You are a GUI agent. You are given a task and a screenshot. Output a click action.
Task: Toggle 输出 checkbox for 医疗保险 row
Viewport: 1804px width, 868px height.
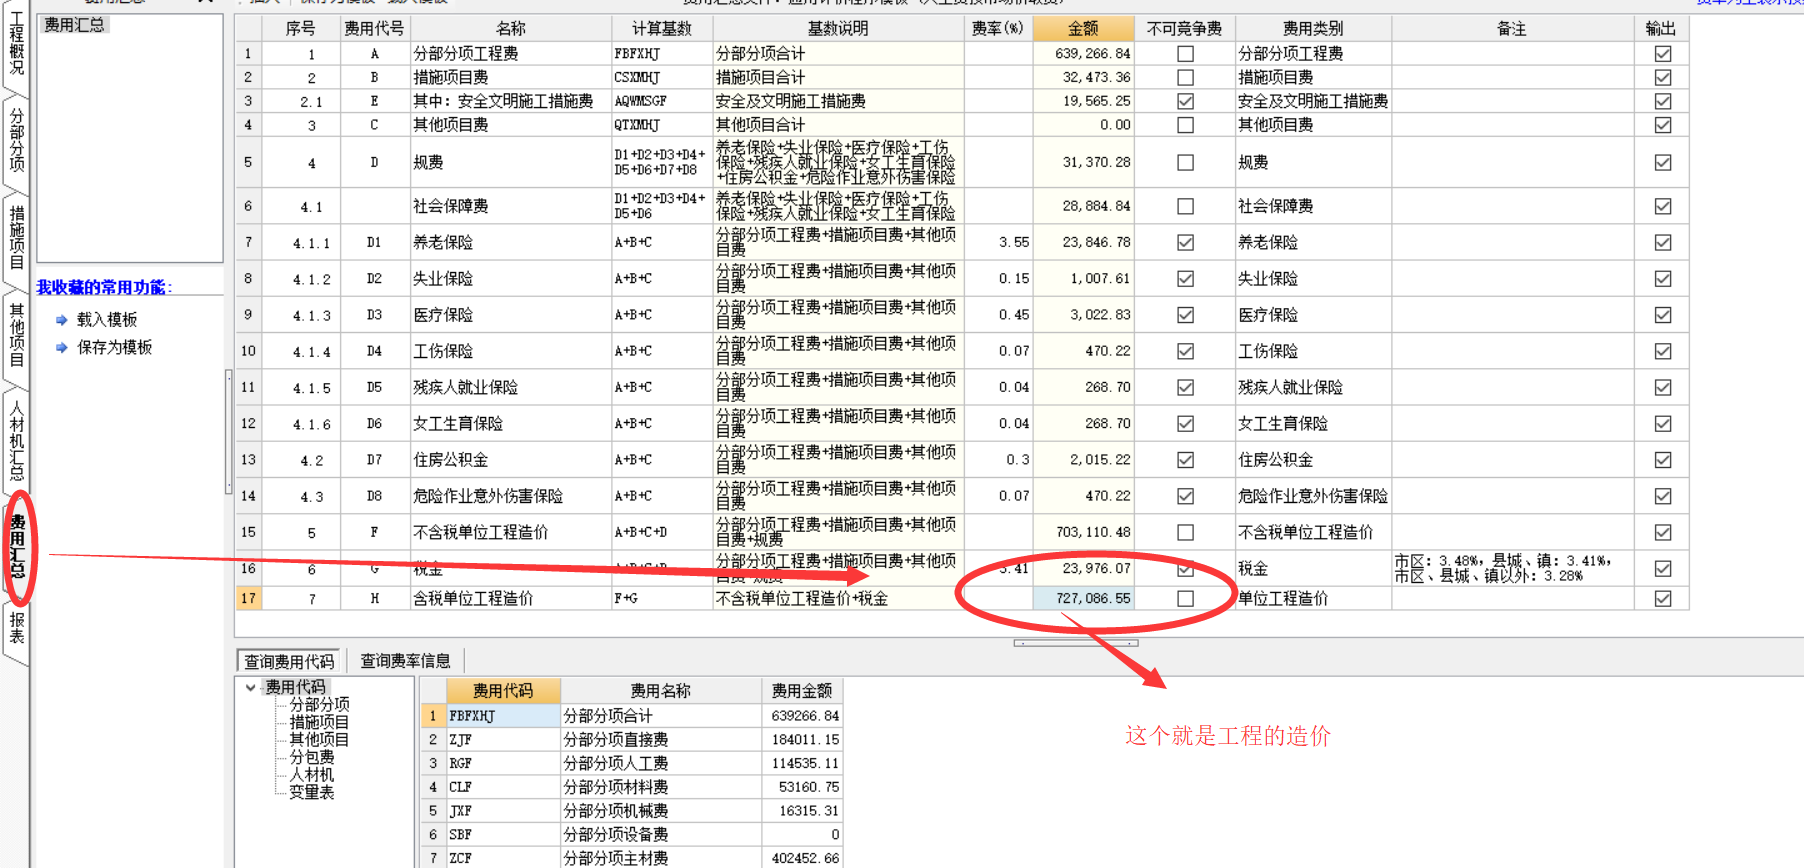[1663, 315]
